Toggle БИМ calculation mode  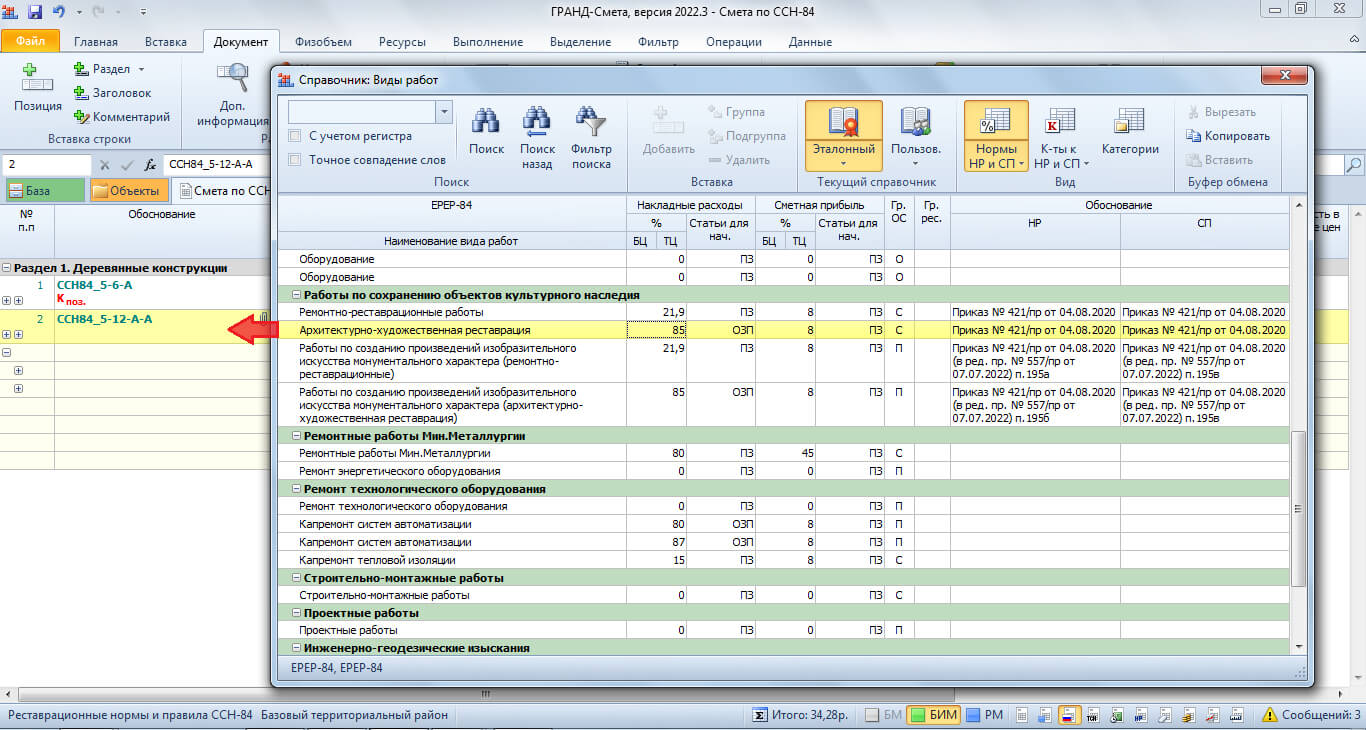click(x=933, y=715)
